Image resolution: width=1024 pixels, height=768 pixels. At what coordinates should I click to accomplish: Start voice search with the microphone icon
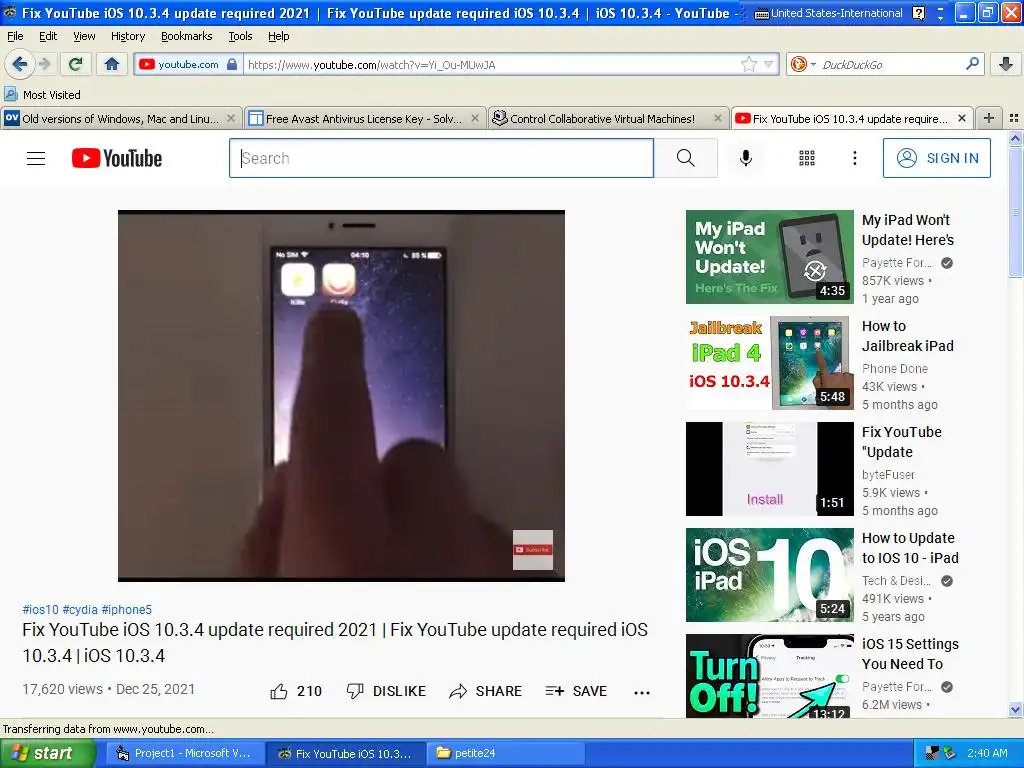[x=746, y=158]
